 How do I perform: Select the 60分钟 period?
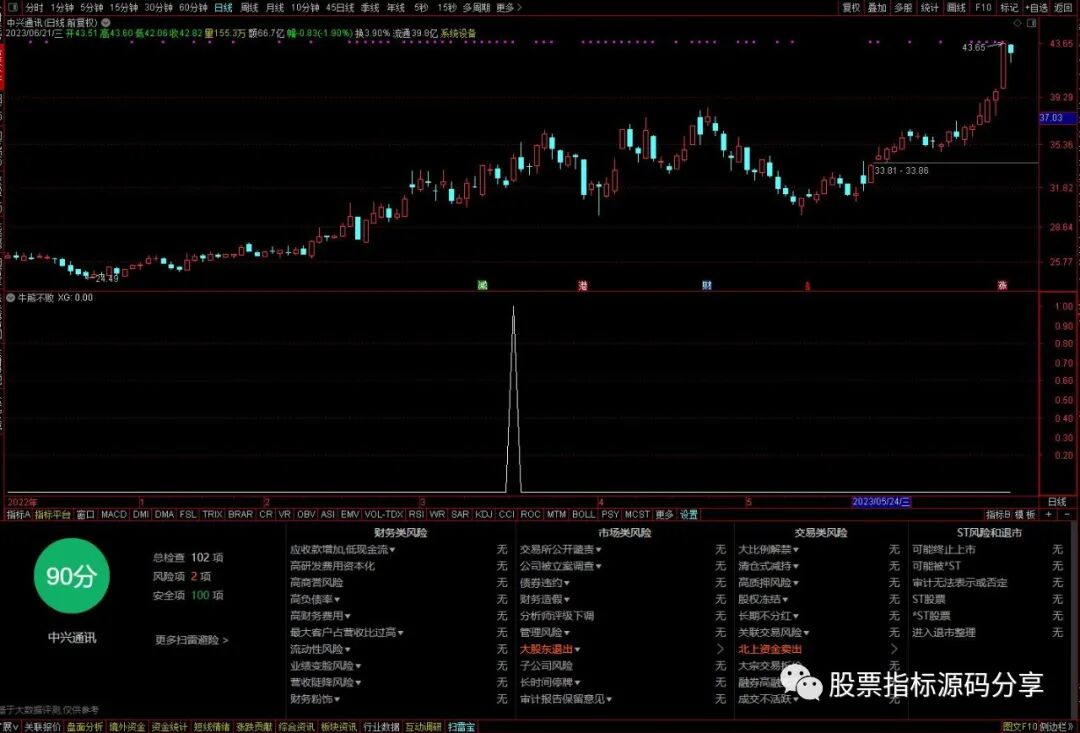pos(193,8)
